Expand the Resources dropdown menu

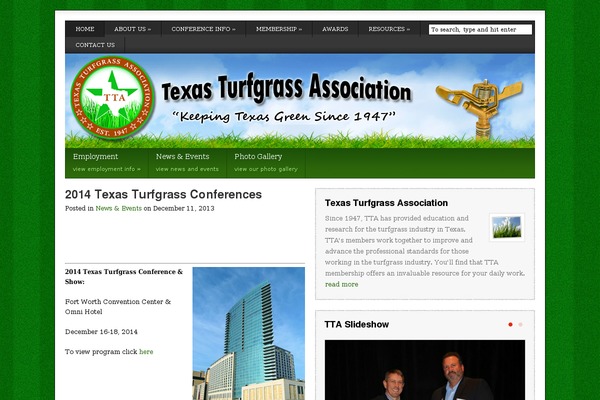tap(389, 29)
